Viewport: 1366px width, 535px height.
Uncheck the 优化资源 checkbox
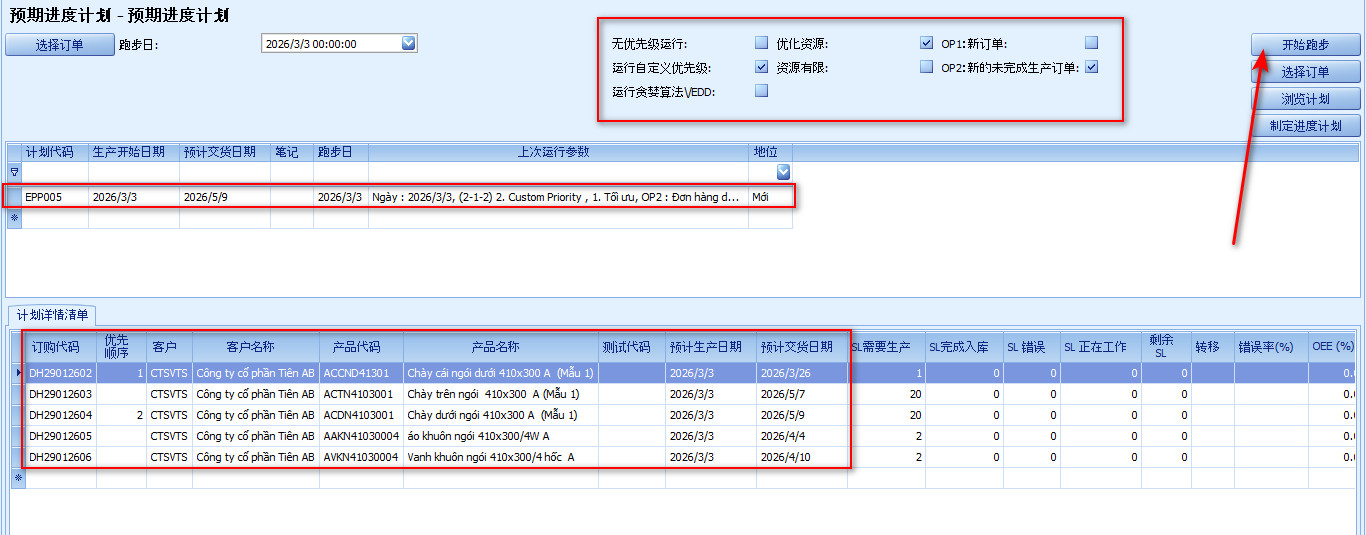[x=926, y=43]
